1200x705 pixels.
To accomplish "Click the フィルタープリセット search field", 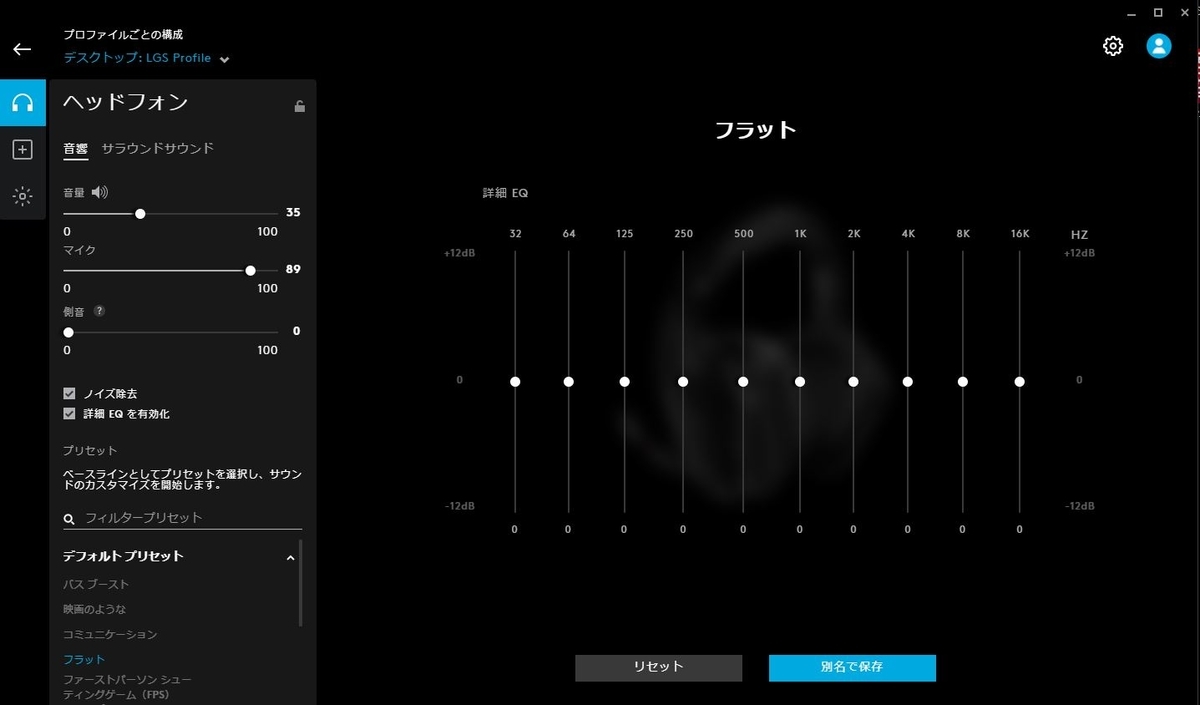I will coord(183,518).
